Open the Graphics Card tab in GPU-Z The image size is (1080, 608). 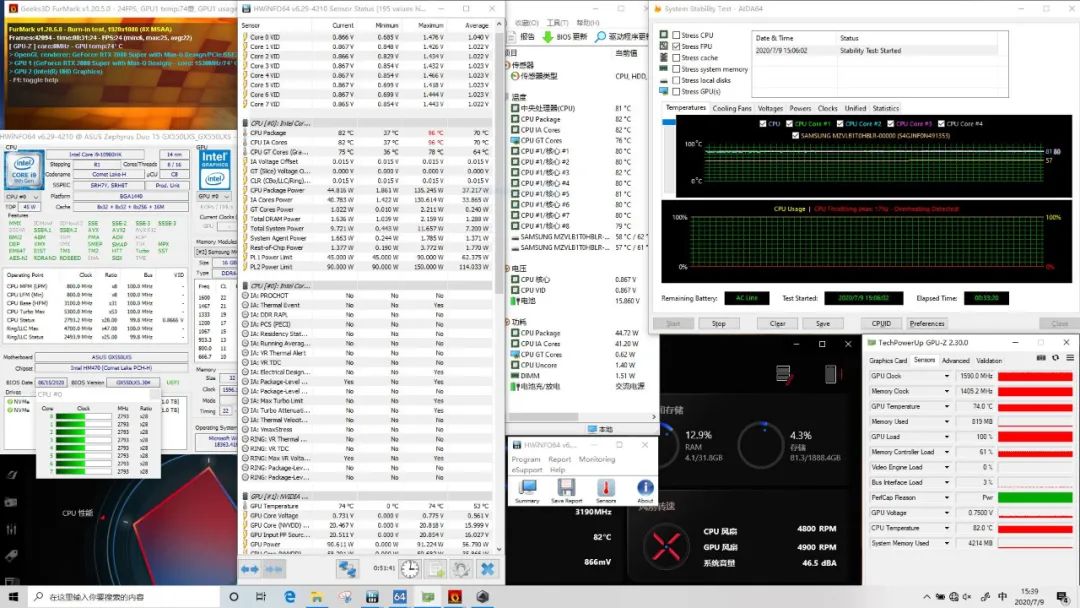(x=888, y=360)
